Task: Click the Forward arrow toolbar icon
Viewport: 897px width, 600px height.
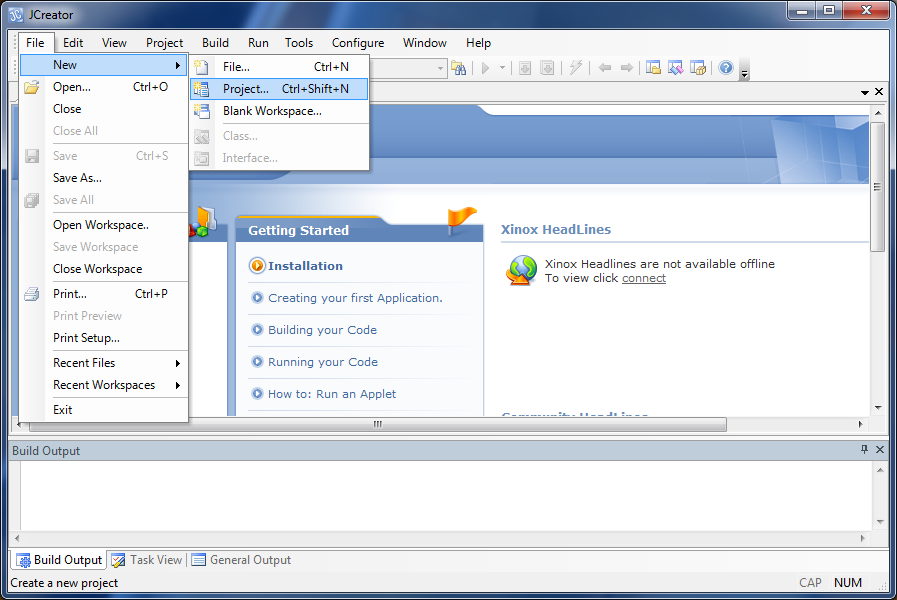Action: (627, 68)
